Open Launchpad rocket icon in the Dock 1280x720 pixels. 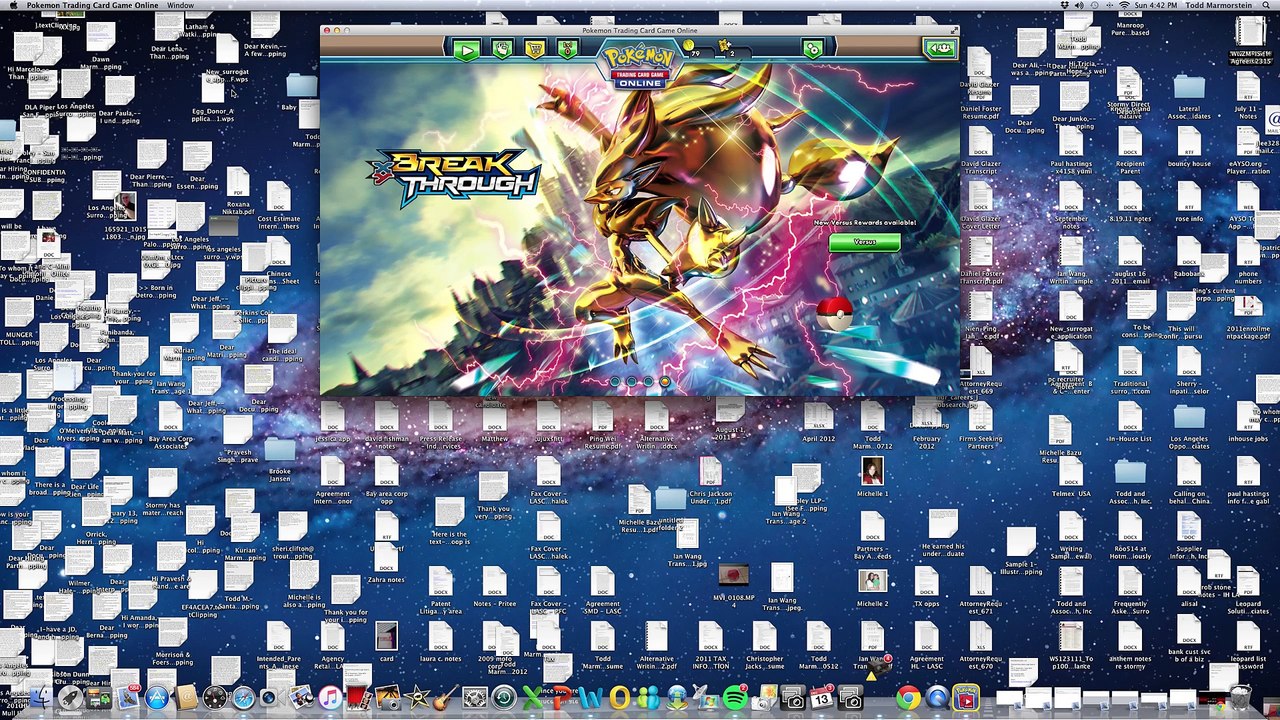[70, 697]
